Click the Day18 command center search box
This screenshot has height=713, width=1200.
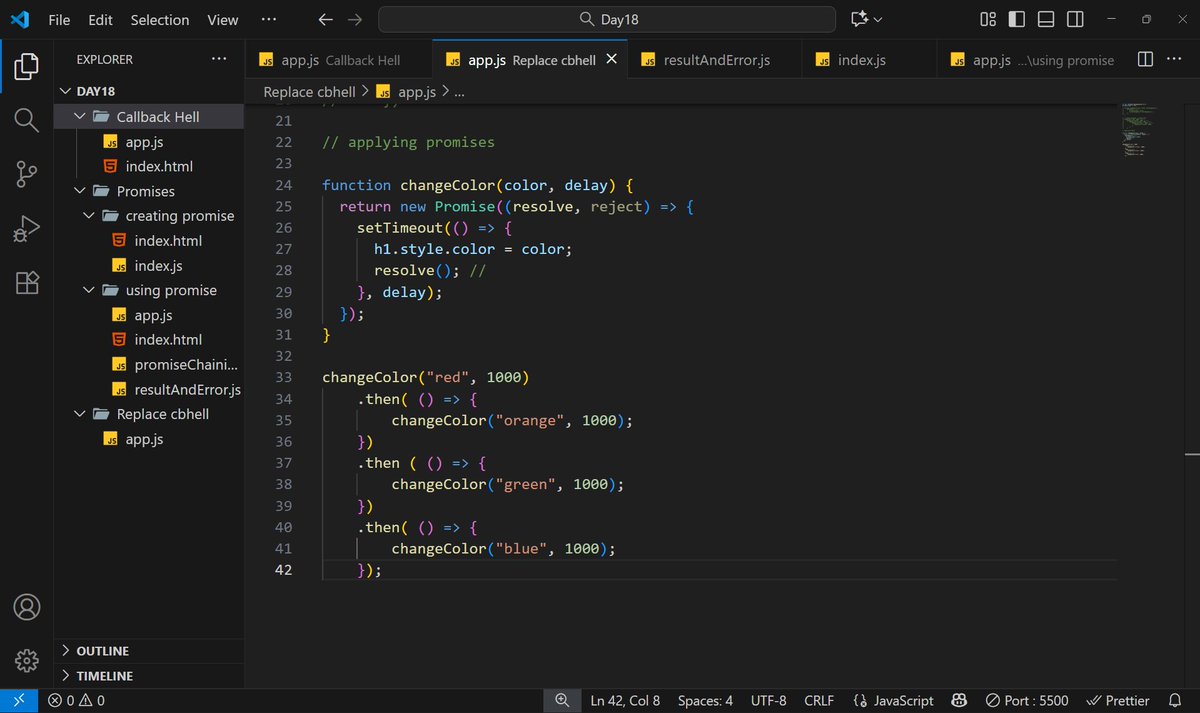(607, 19)
